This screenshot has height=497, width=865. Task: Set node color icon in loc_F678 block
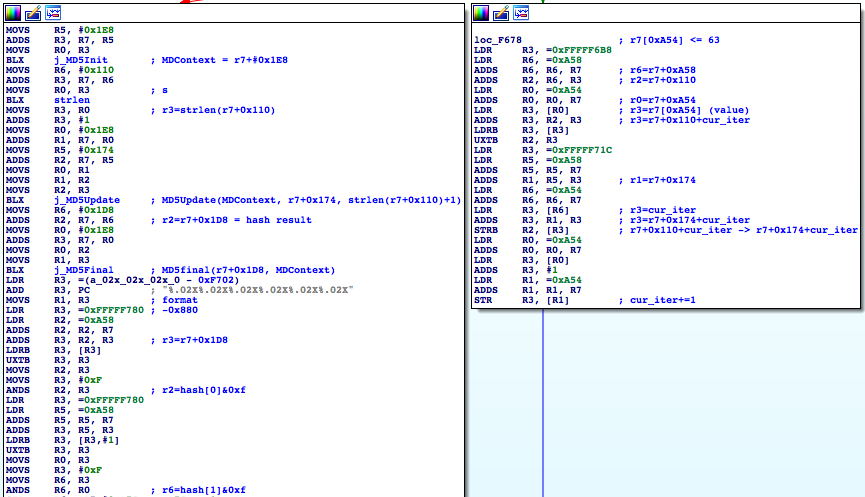(481, 13)
